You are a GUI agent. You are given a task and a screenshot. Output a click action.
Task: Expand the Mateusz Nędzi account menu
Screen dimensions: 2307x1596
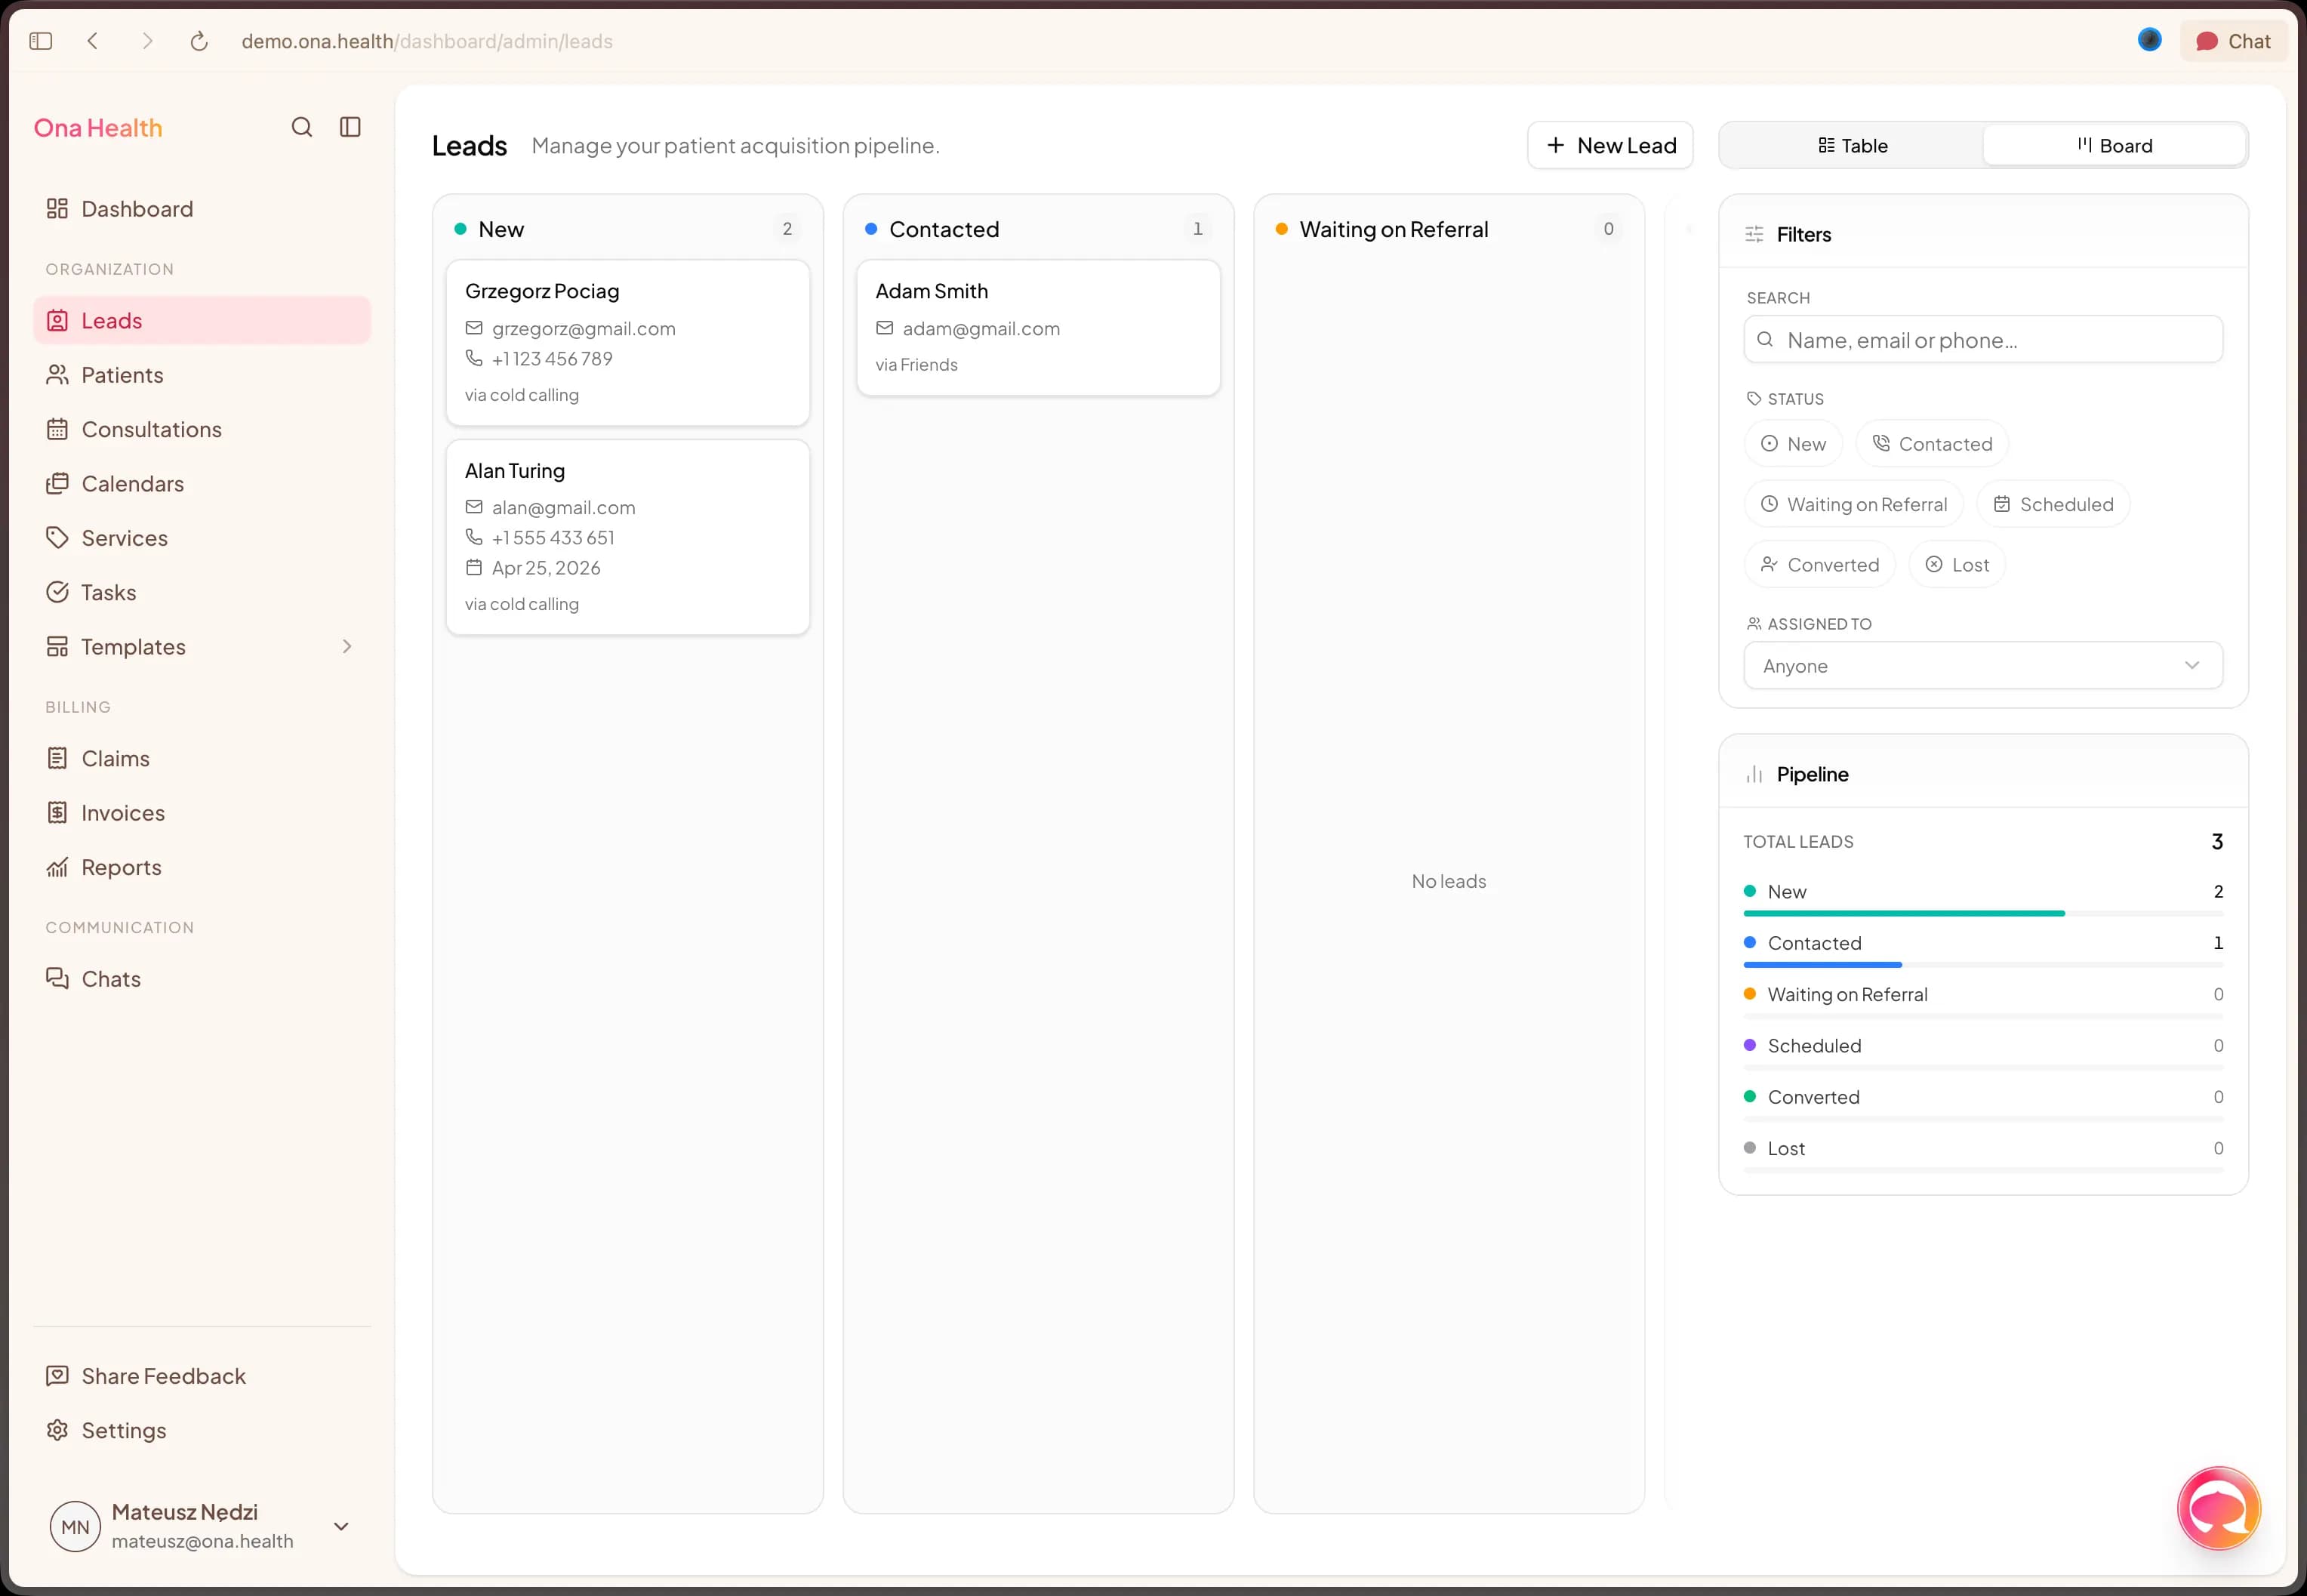tap(341, 1526)
